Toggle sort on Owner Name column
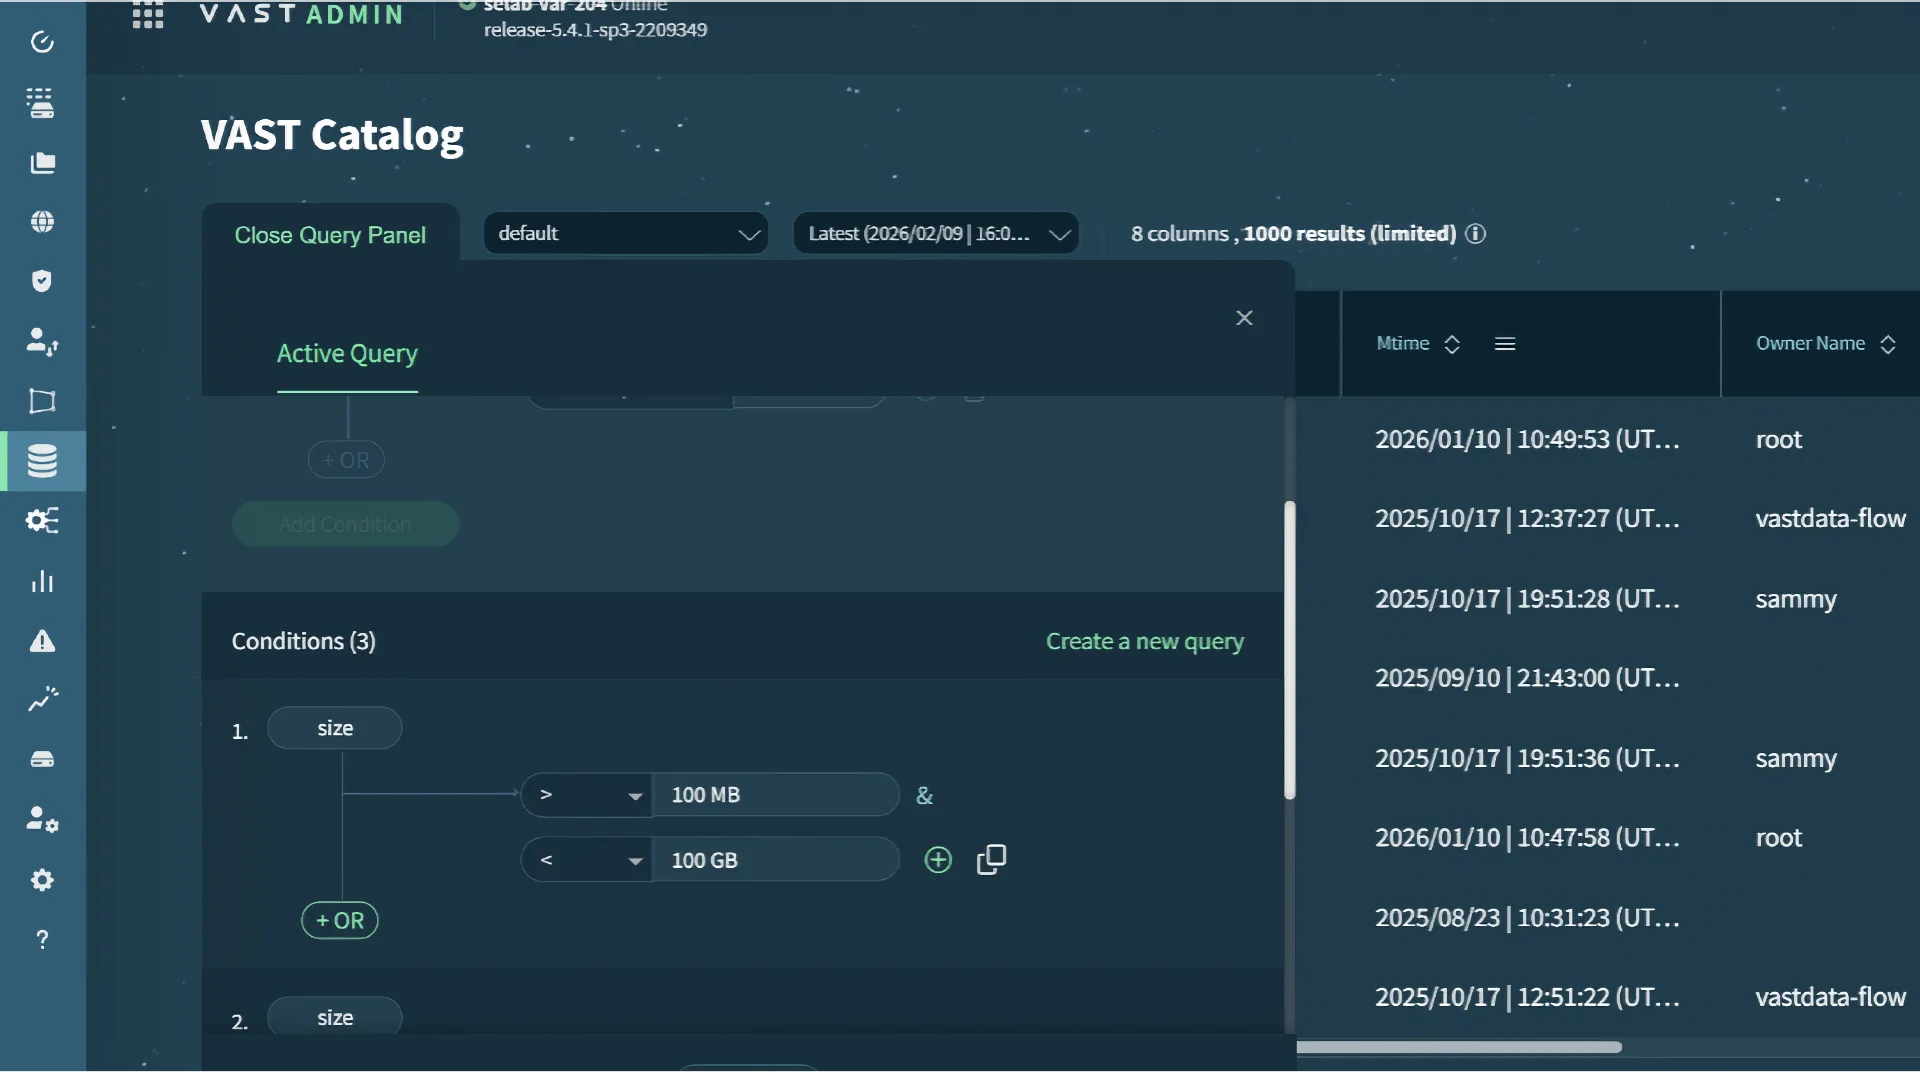1920x1080 pixels. click(1888, 344)
